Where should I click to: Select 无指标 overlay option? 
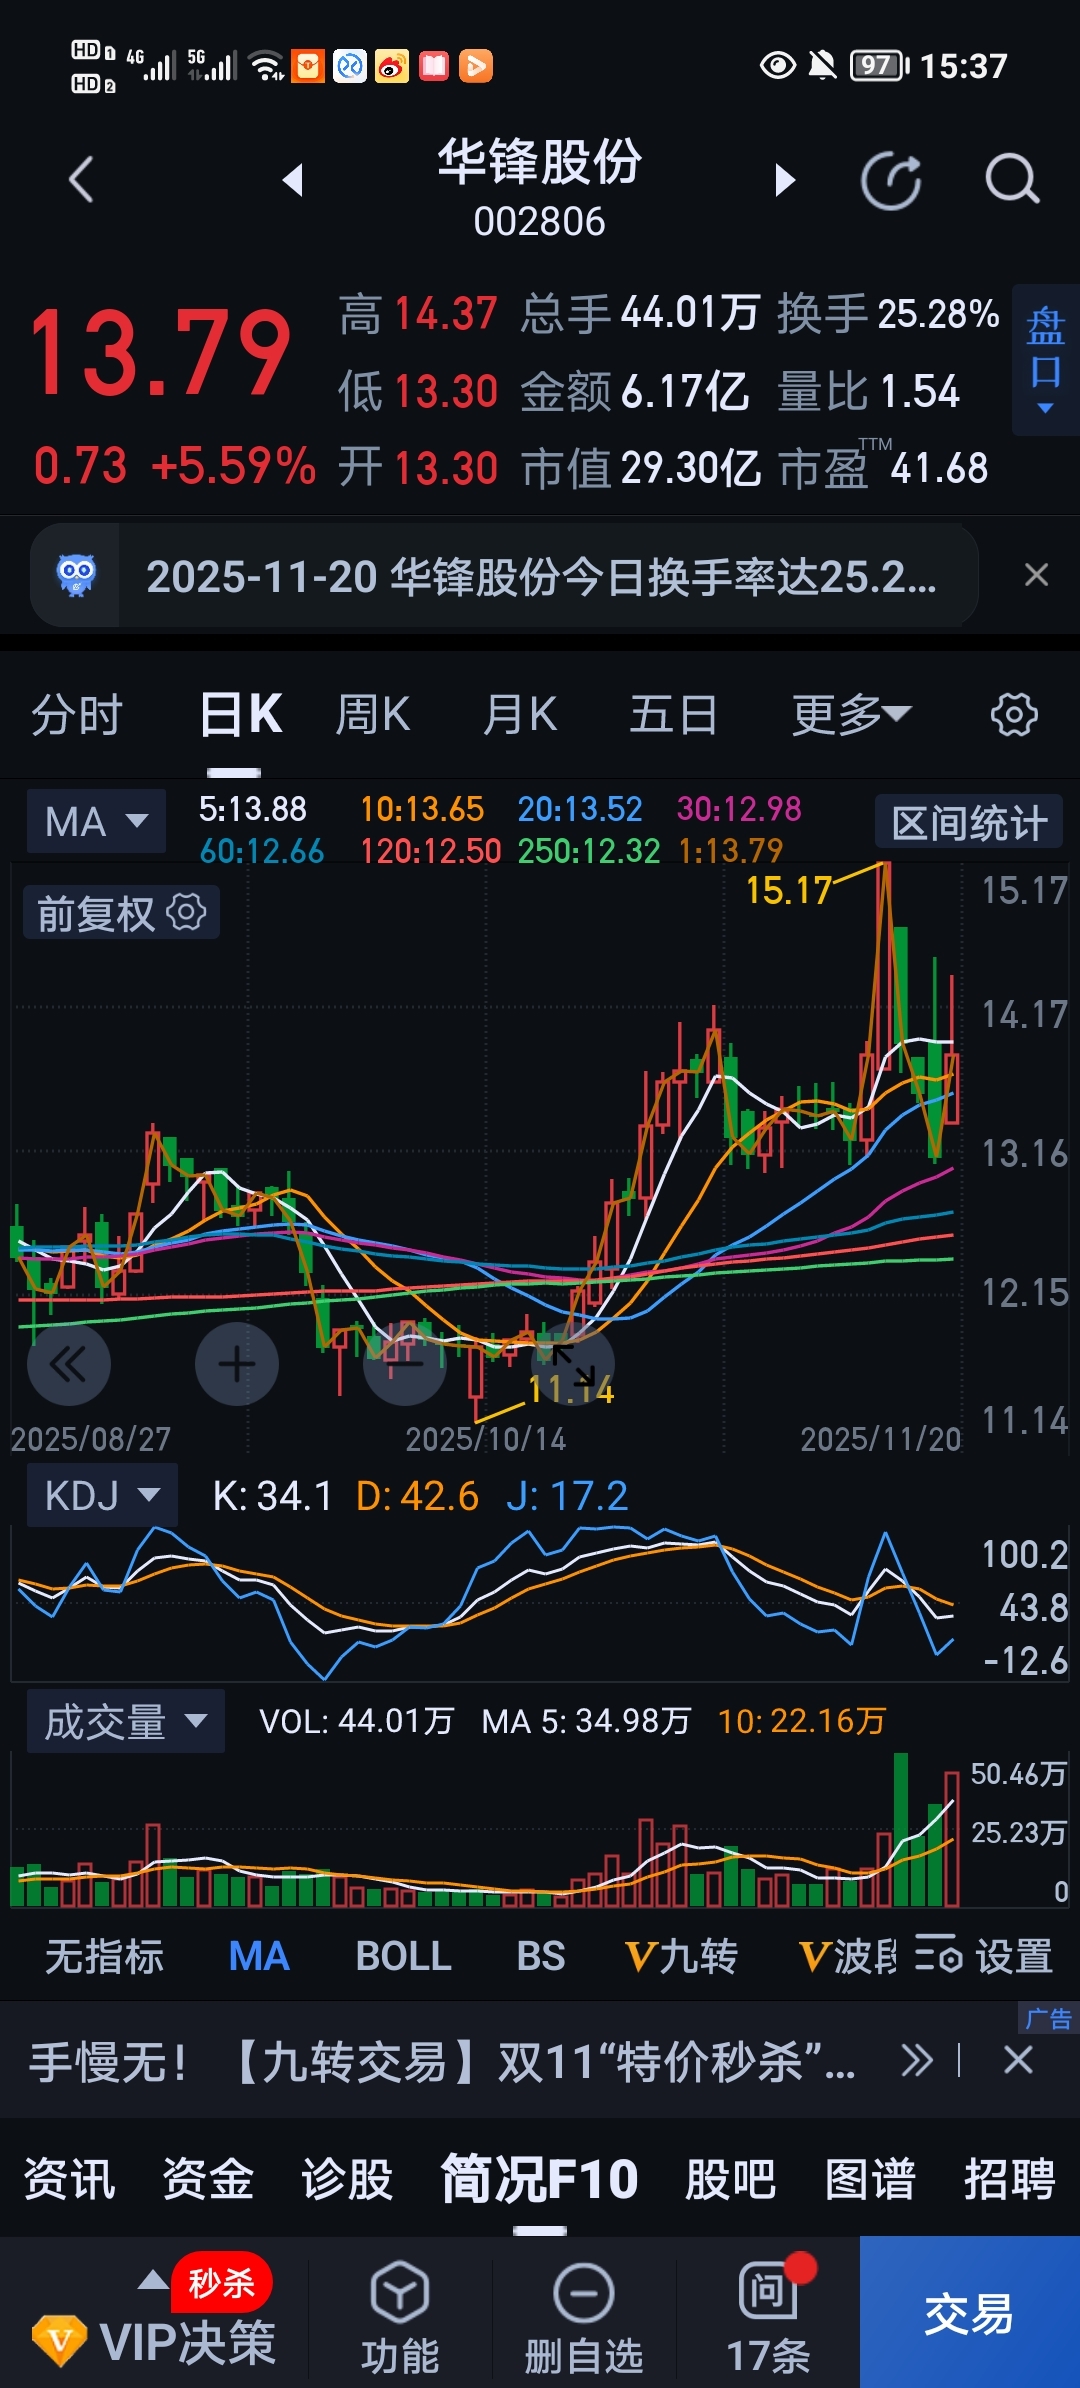click(104, 1955)
